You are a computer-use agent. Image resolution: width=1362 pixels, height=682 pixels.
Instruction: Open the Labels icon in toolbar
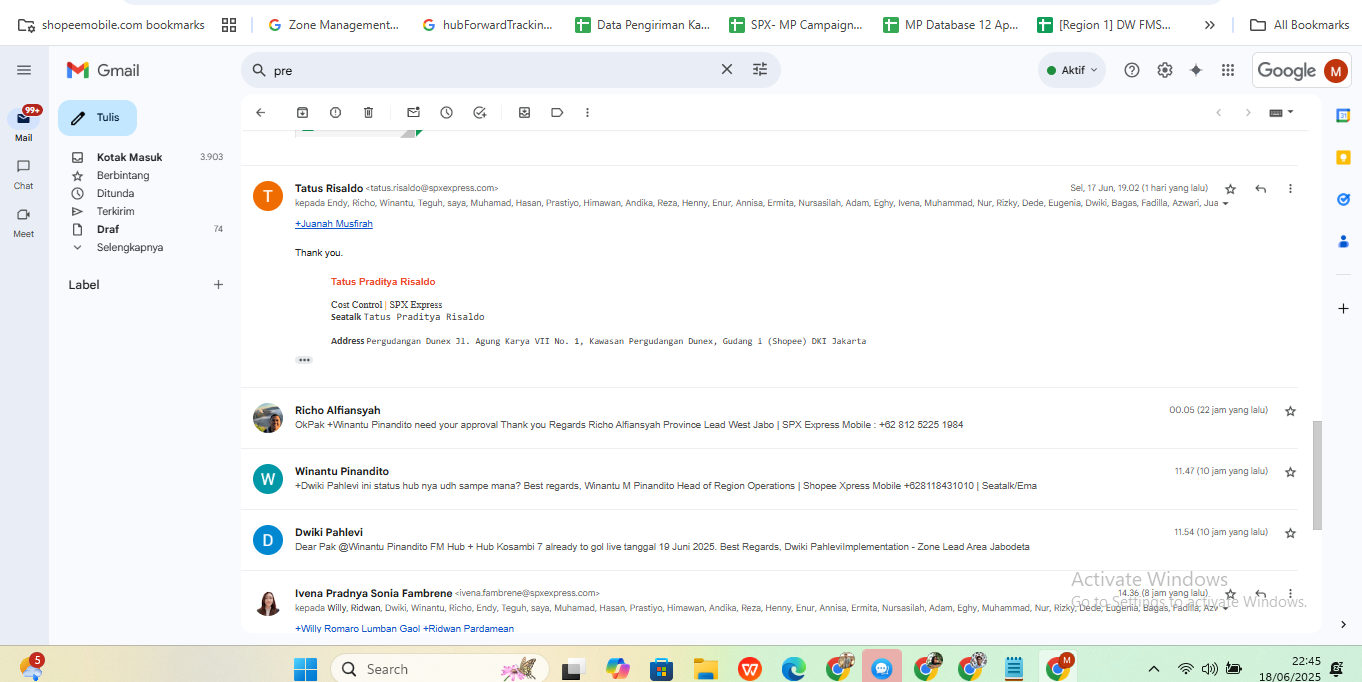(x=557, y=113)
